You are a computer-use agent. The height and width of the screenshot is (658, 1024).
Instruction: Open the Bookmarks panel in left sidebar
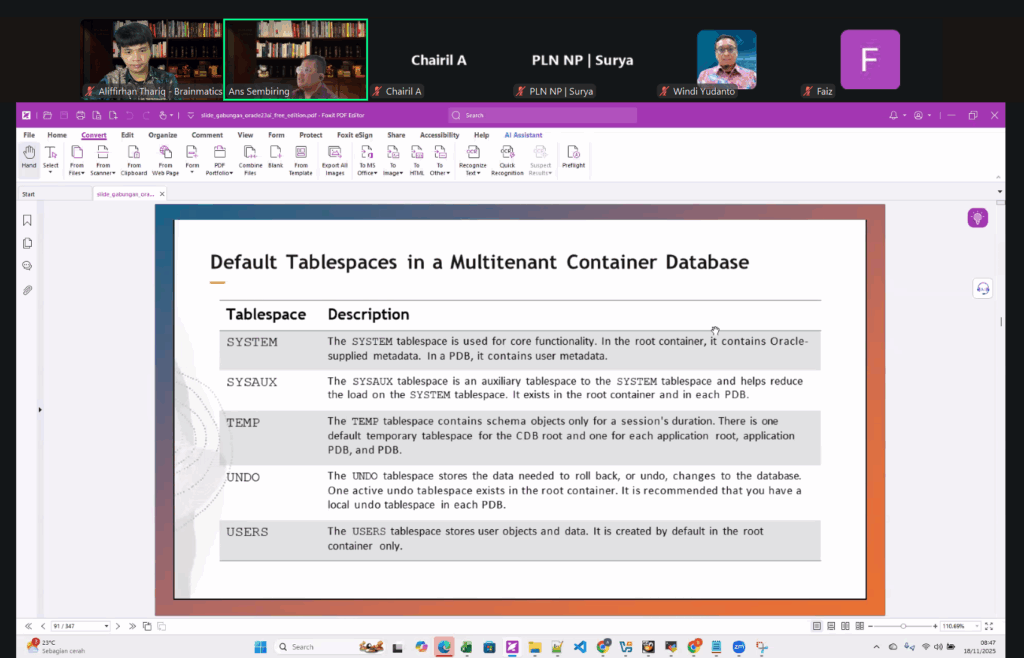[27, 220]
